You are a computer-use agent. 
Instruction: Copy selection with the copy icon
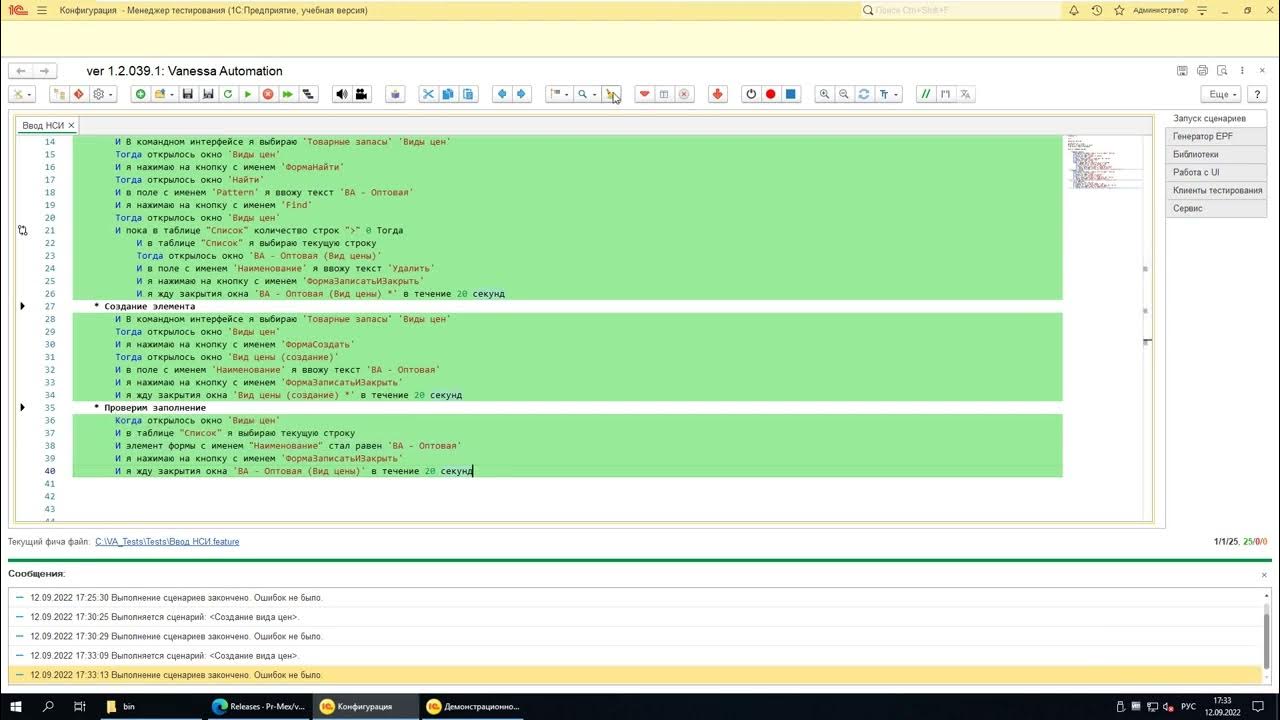(x=448, y=94)
